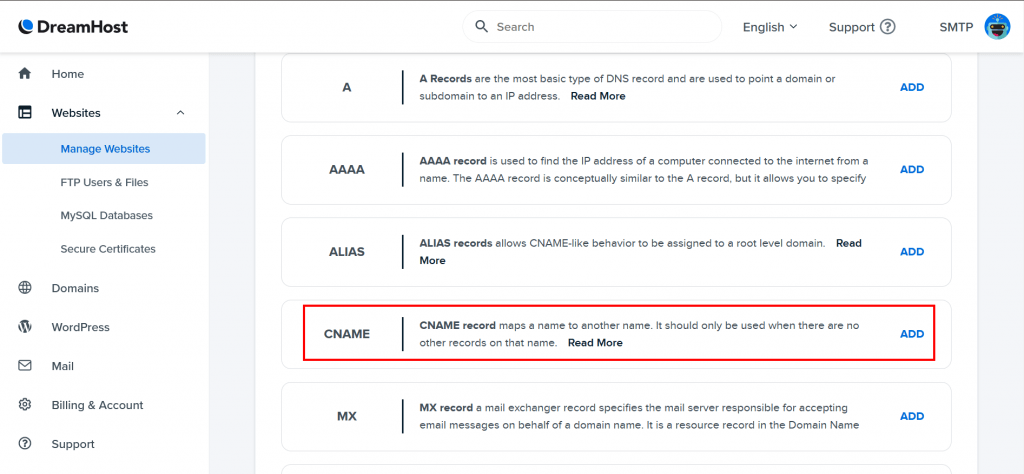
Task: Click the DreamHost logo
Action: tap(73, 27)
